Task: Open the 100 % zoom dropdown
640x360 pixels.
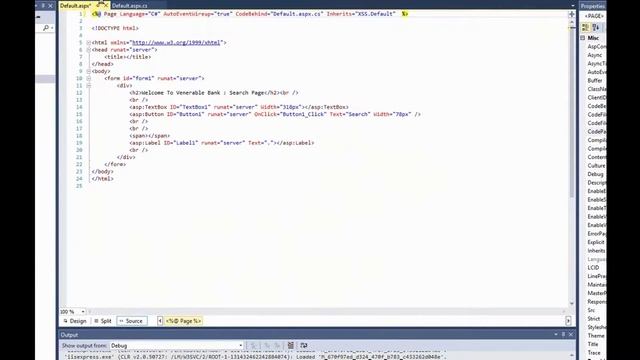Action: pyautogui.click(x=83, y=311)
